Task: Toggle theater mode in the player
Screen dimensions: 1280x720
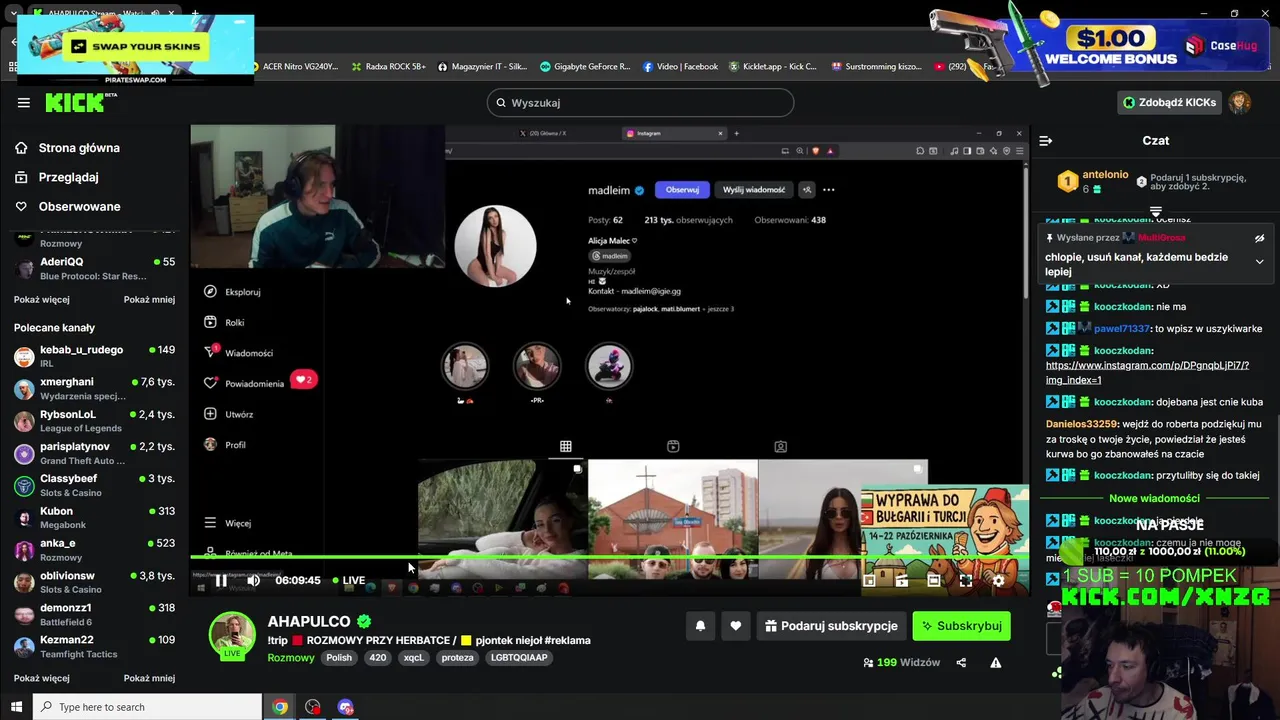Action: (x=933, y=580)
